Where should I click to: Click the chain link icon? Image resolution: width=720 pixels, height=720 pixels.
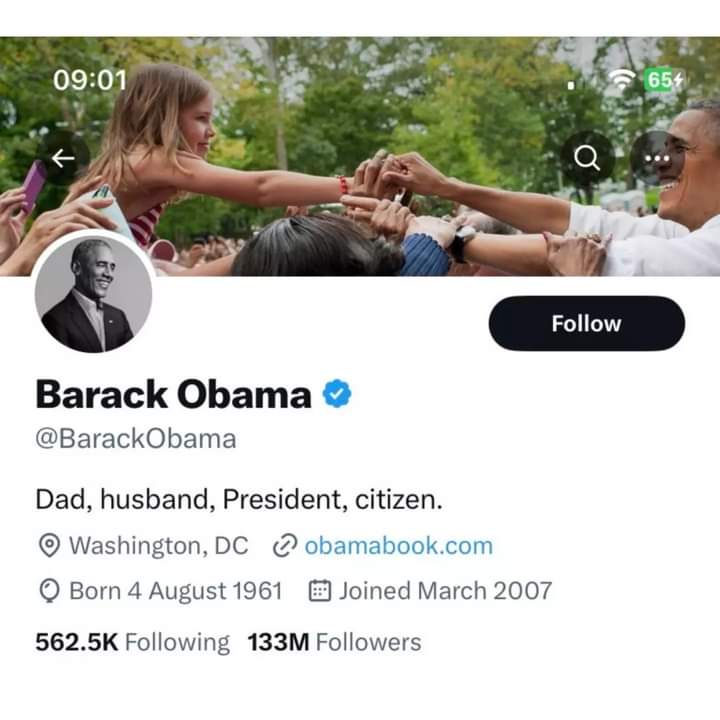[285, 546]
